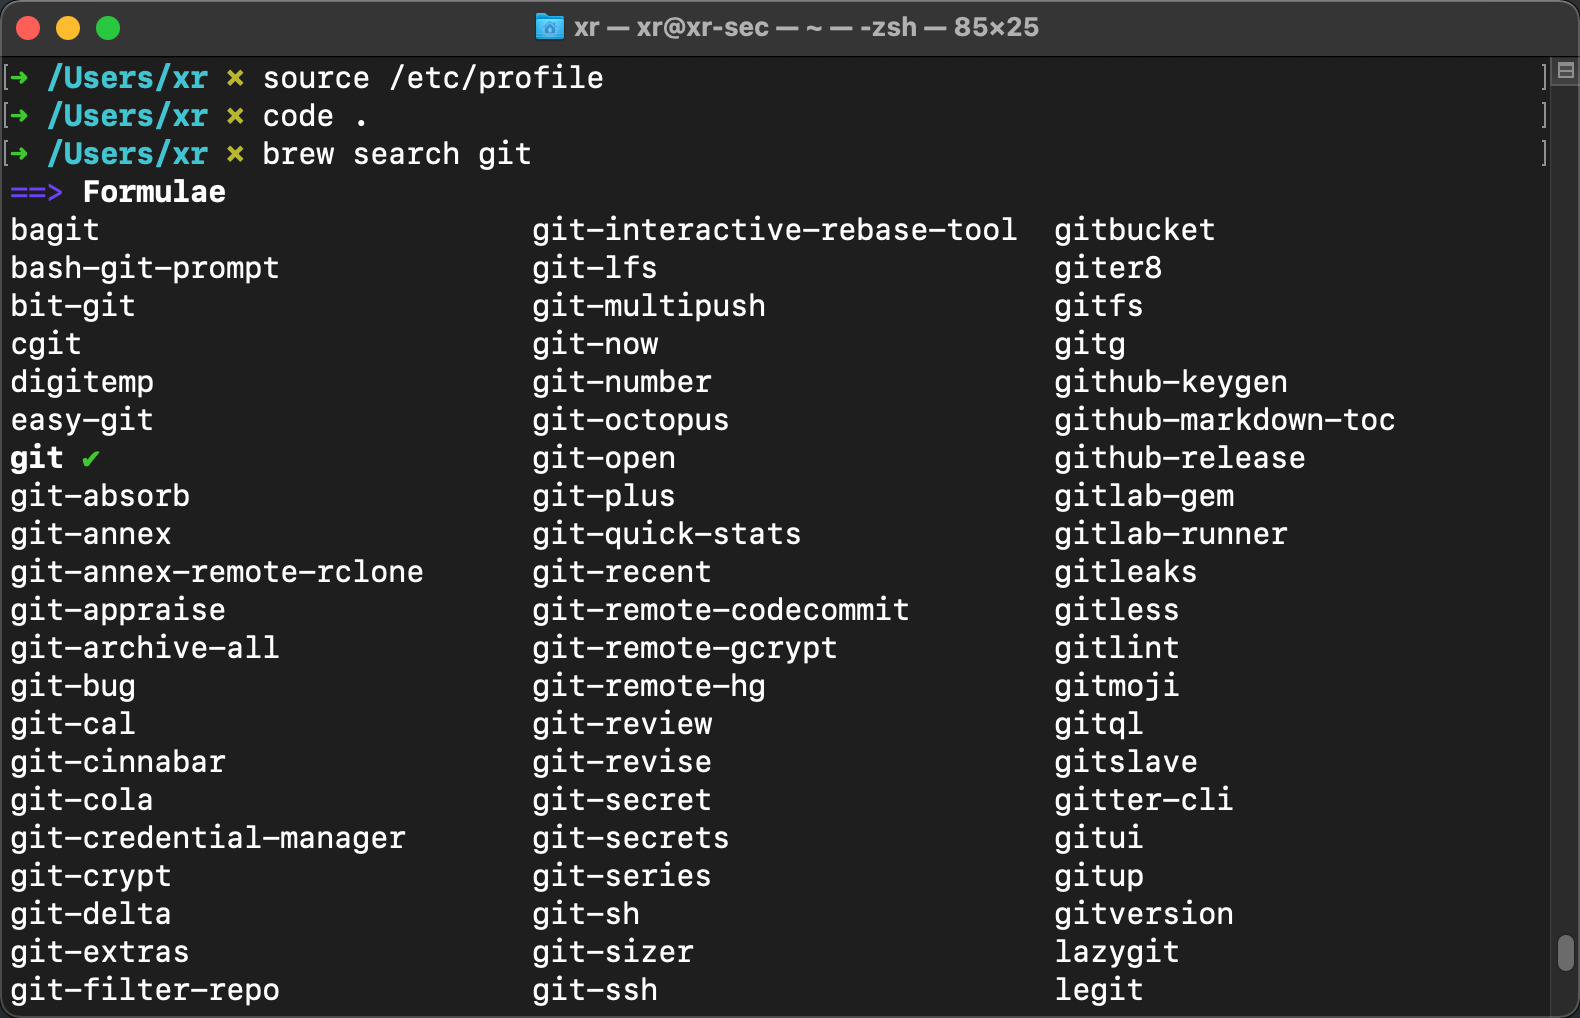The height and width of the screenshot is (1018, 1580).
Task: Click the 'bash-git-prompt' entry
Action: pyautogui.click(x=145, y=268)
